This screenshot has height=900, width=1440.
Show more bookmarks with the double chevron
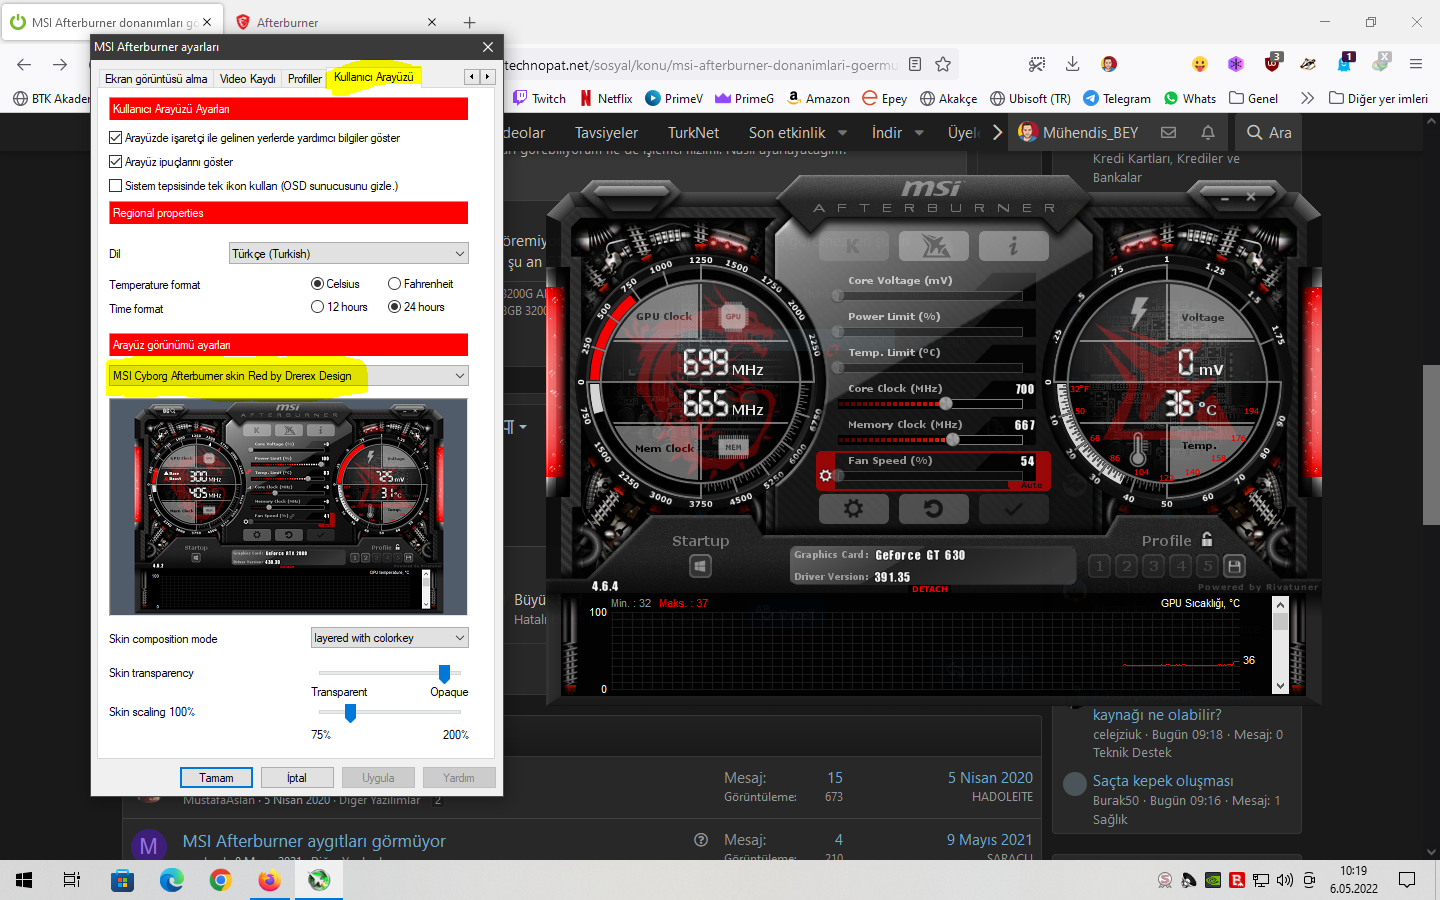point(1307,98)
